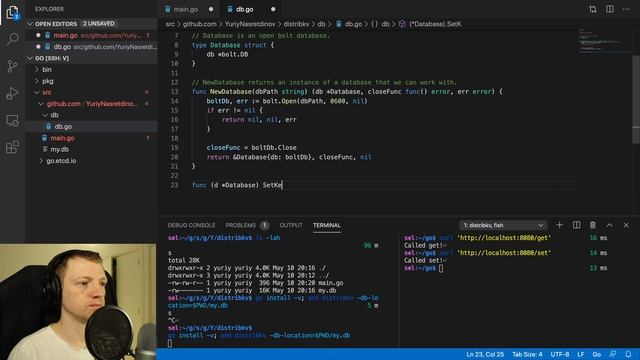
Task: Open the Explorer view in the activity bar
Action: tap(12, 12)
